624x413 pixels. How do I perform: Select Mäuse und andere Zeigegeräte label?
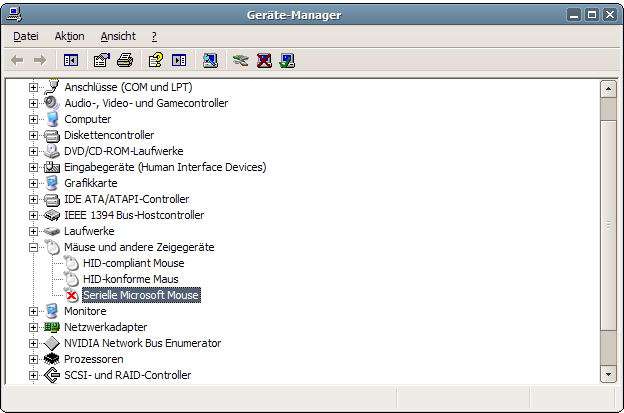[139, 247]
